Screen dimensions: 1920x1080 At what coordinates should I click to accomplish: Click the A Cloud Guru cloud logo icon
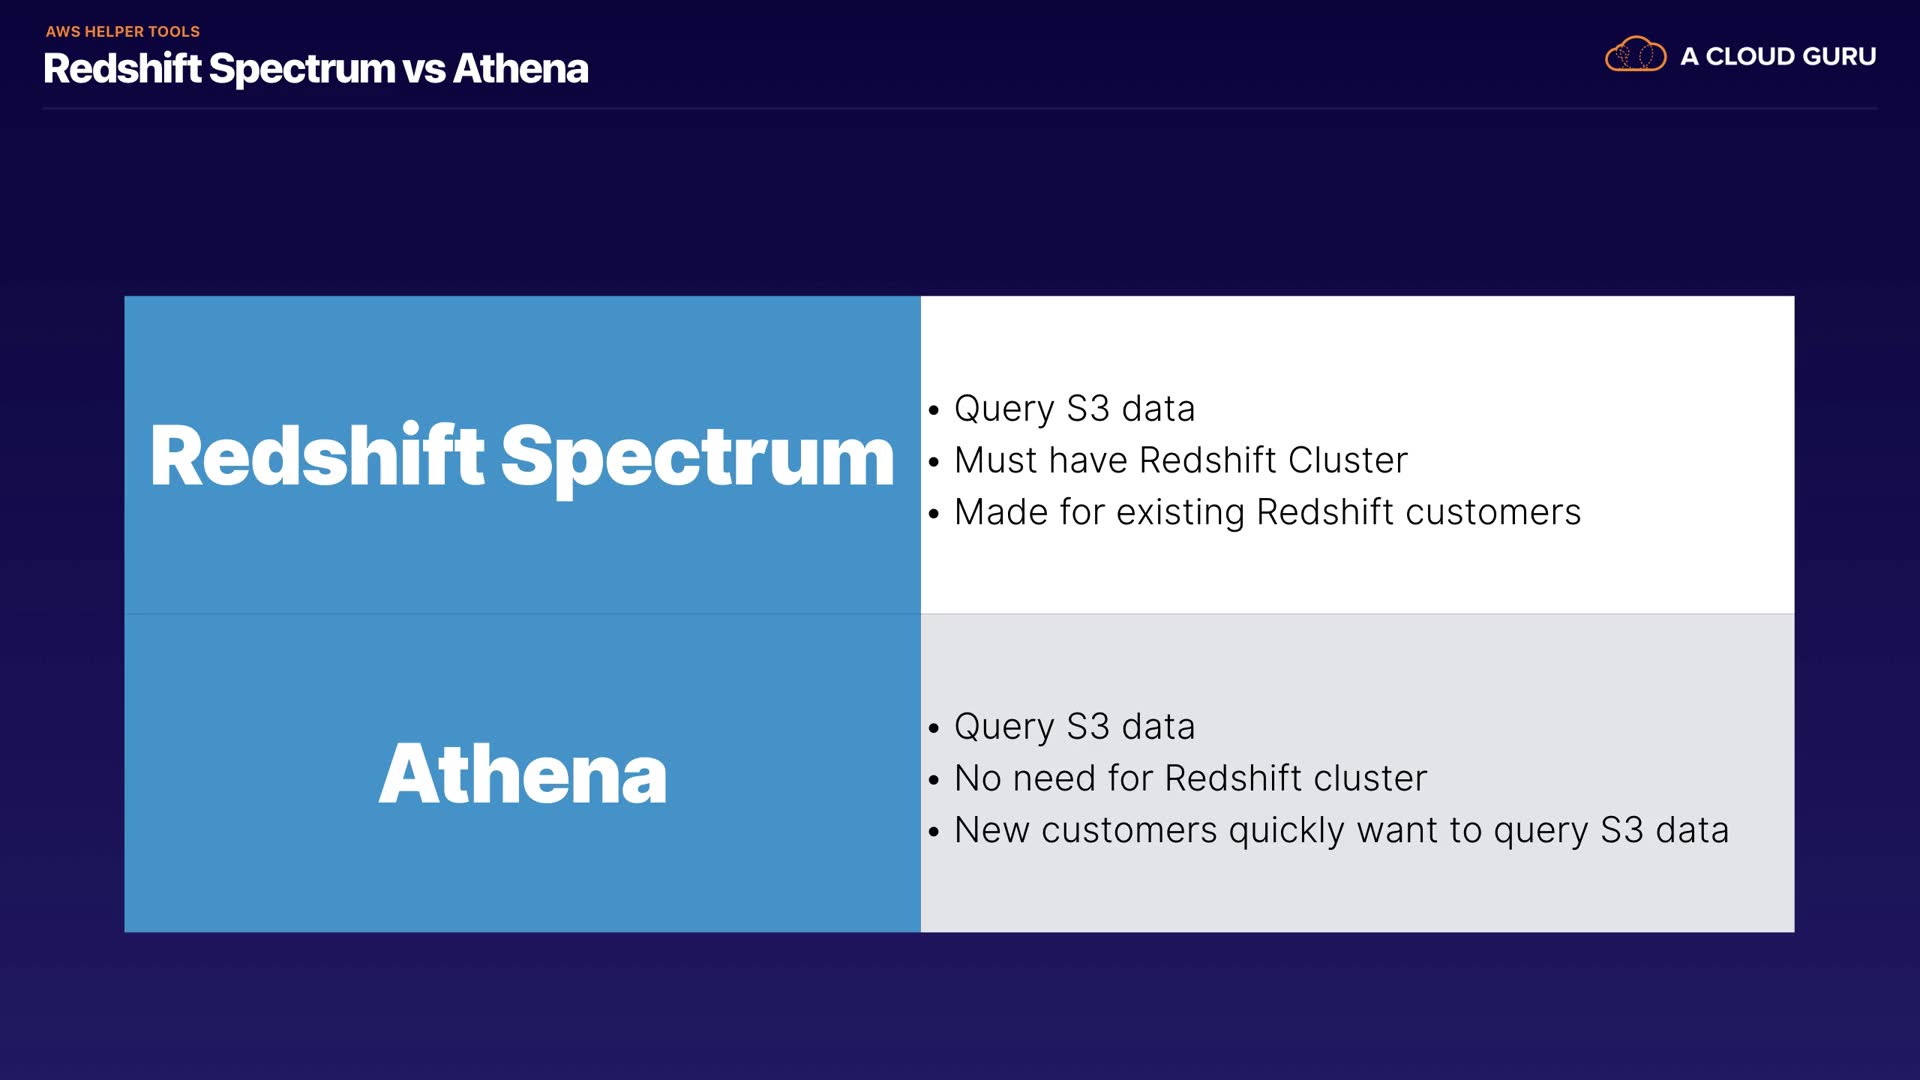(x=1635, y=55)
